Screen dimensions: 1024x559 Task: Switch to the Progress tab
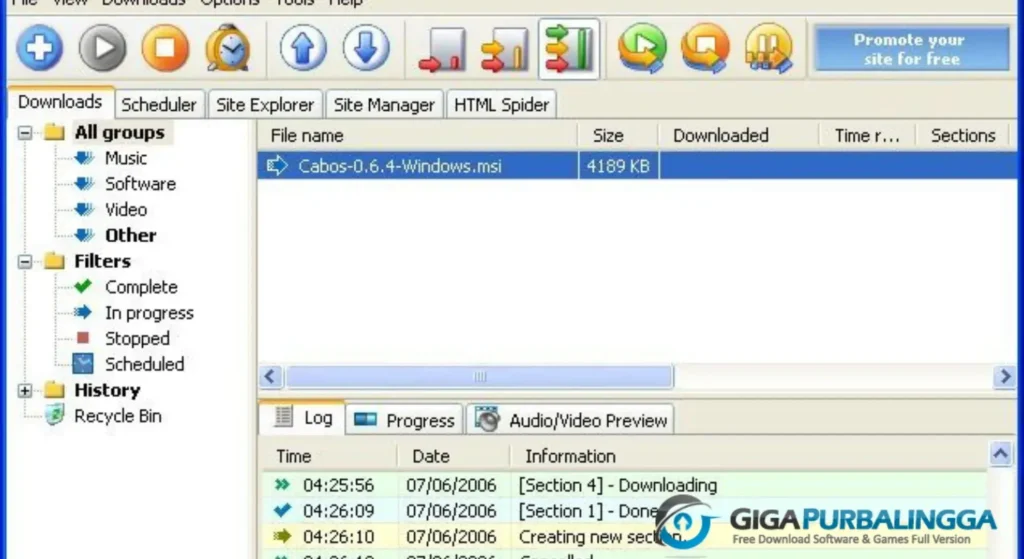[x=404, y=421]
